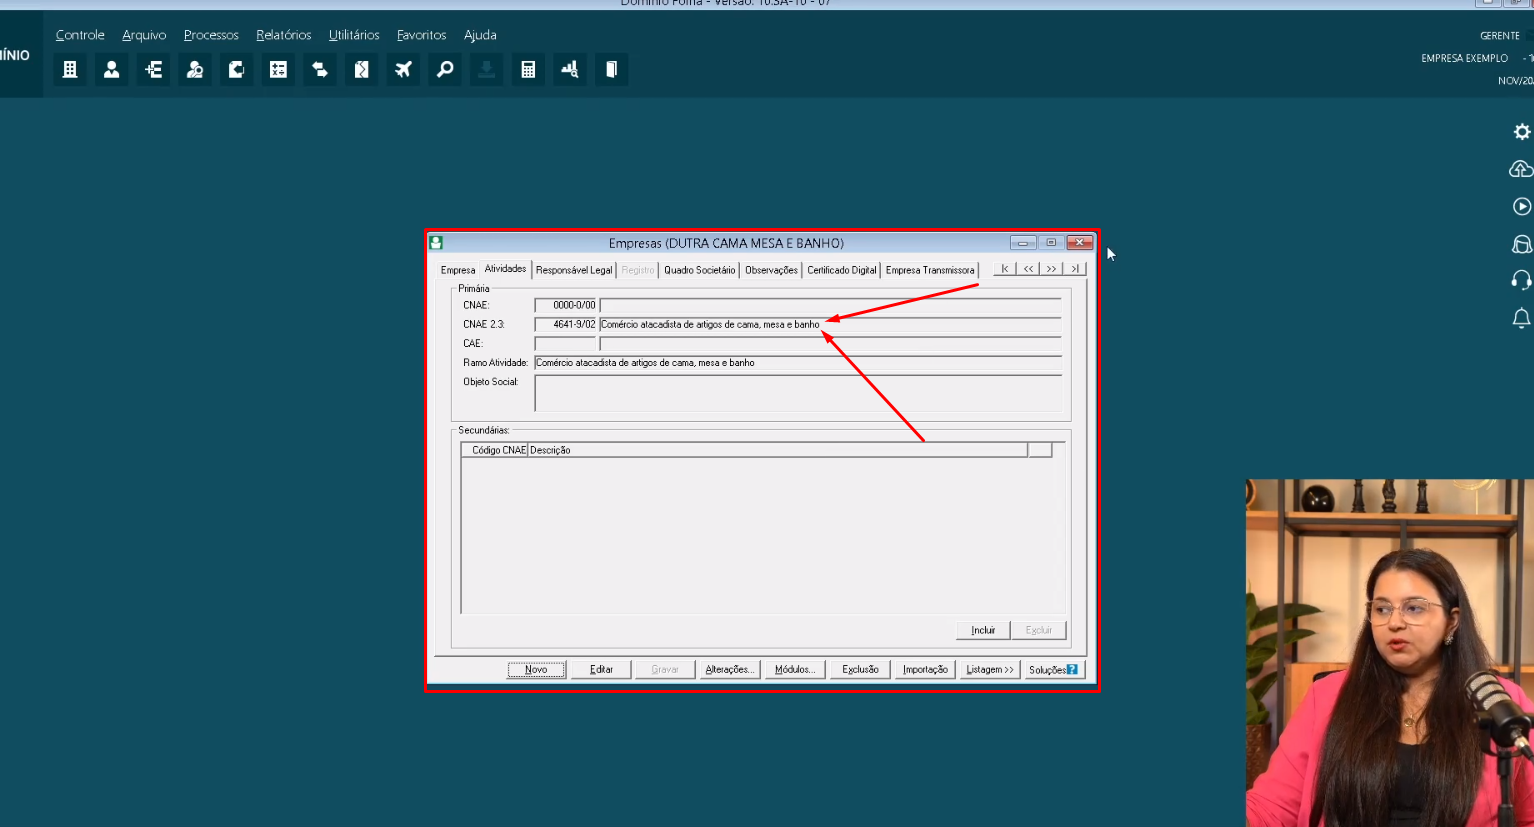Click the employee person icon in toolbar
This screenshot has width=1534, height=827.
tap(112, 69)
